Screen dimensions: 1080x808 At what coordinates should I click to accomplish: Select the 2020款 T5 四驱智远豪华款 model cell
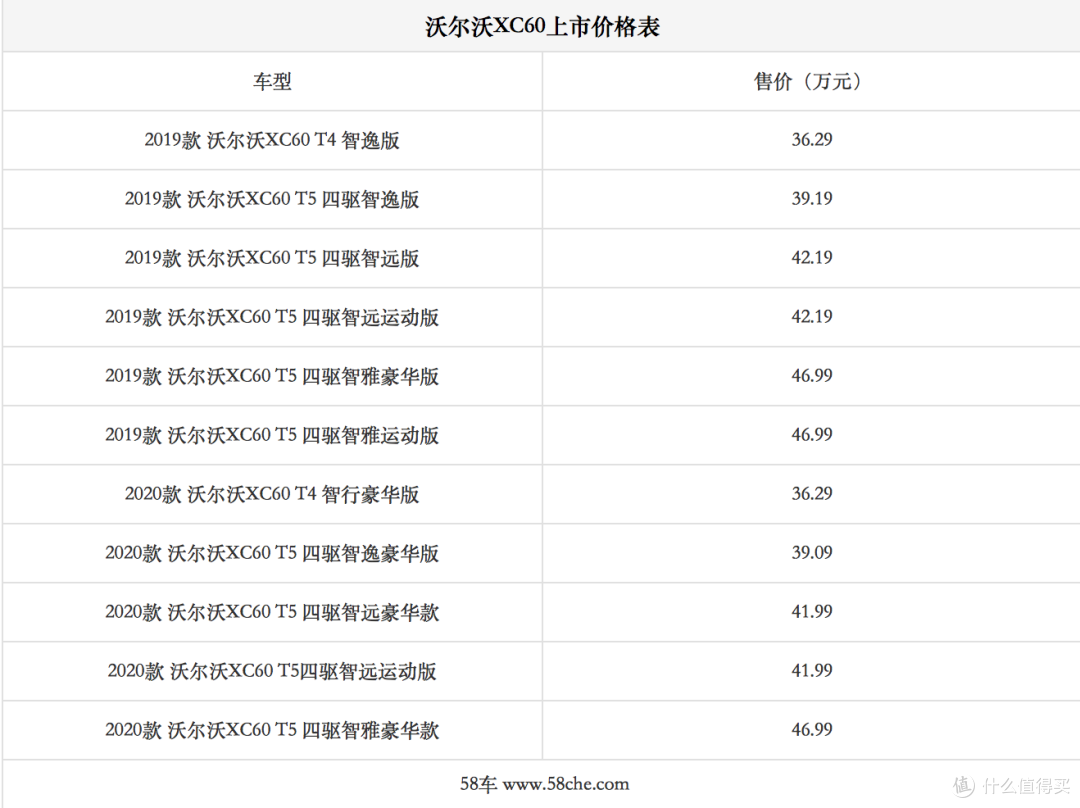(272, 612)
